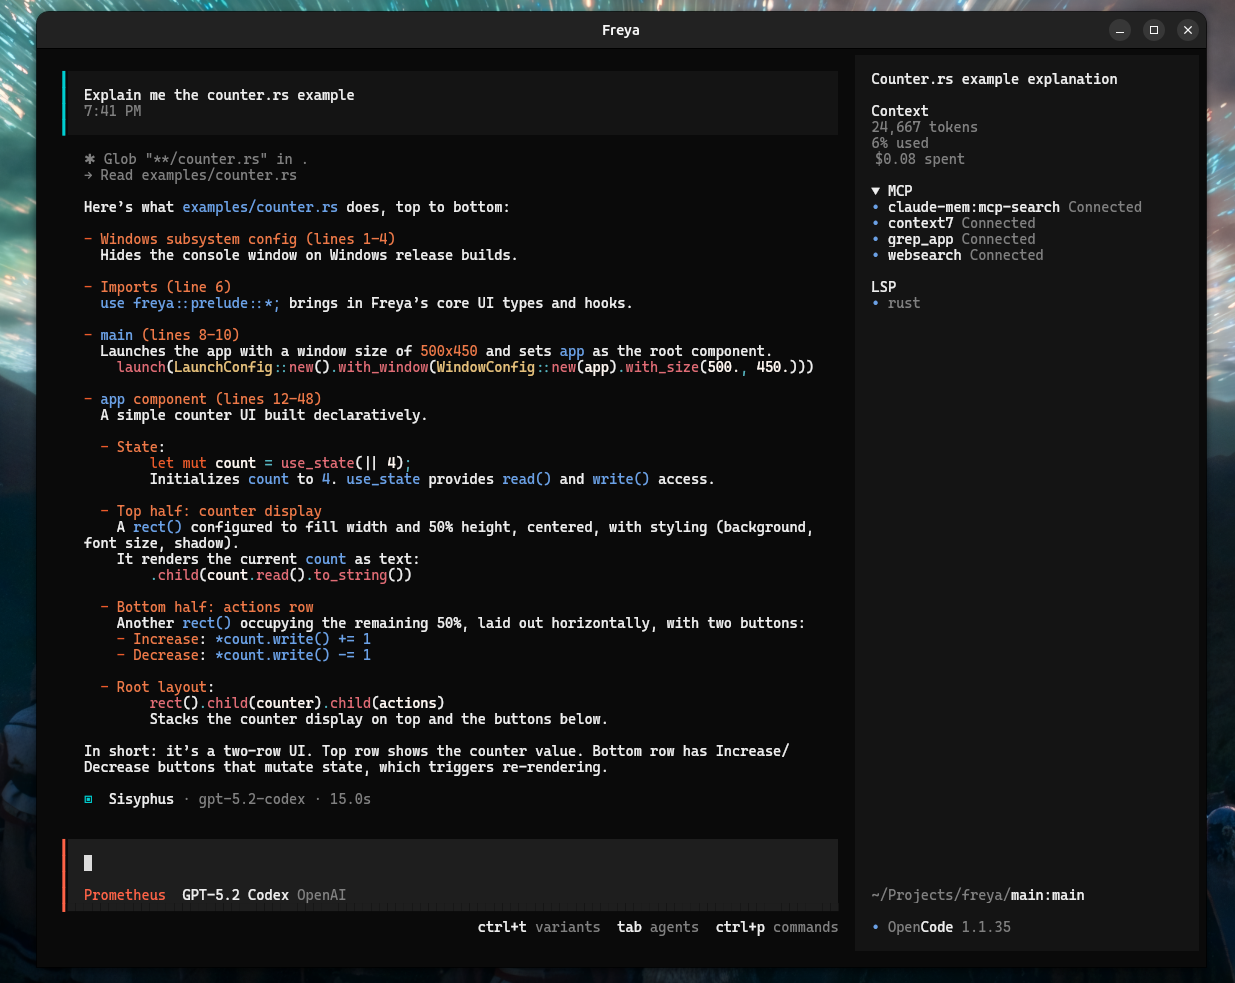Screen dimensions: 1235x983
Task: Click the 6% used value
Action: click(x=900, y=143)
